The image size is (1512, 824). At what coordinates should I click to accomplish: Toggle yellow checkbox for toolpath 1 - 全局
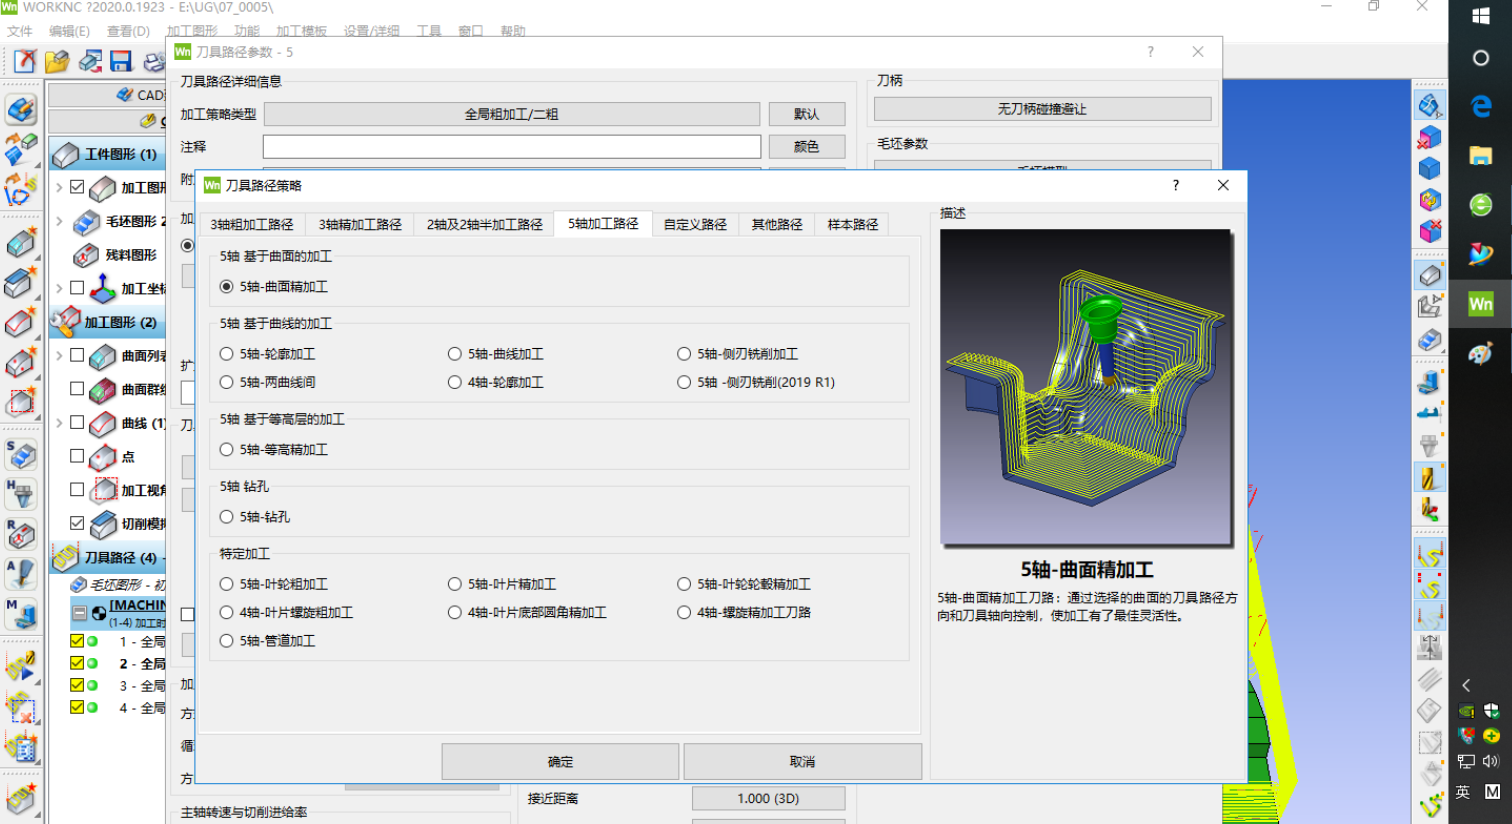77,641
